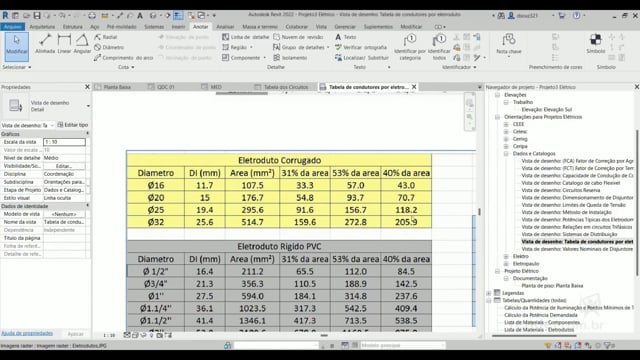Click the Ø25 cell in Eletroduto Corrugado
Viewport: 640px width, 360px height.
[156, 210]
